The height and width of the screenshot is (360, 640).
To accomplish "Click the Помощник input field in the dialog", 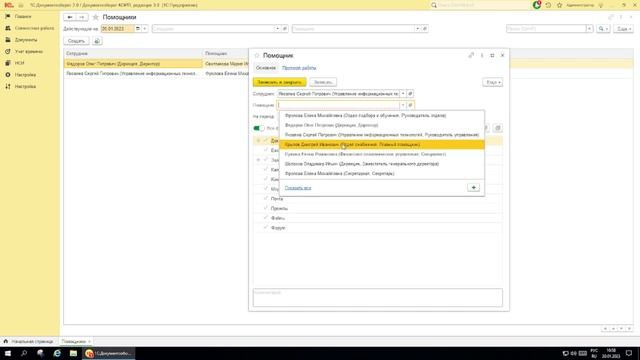I will tap(338, 105).
